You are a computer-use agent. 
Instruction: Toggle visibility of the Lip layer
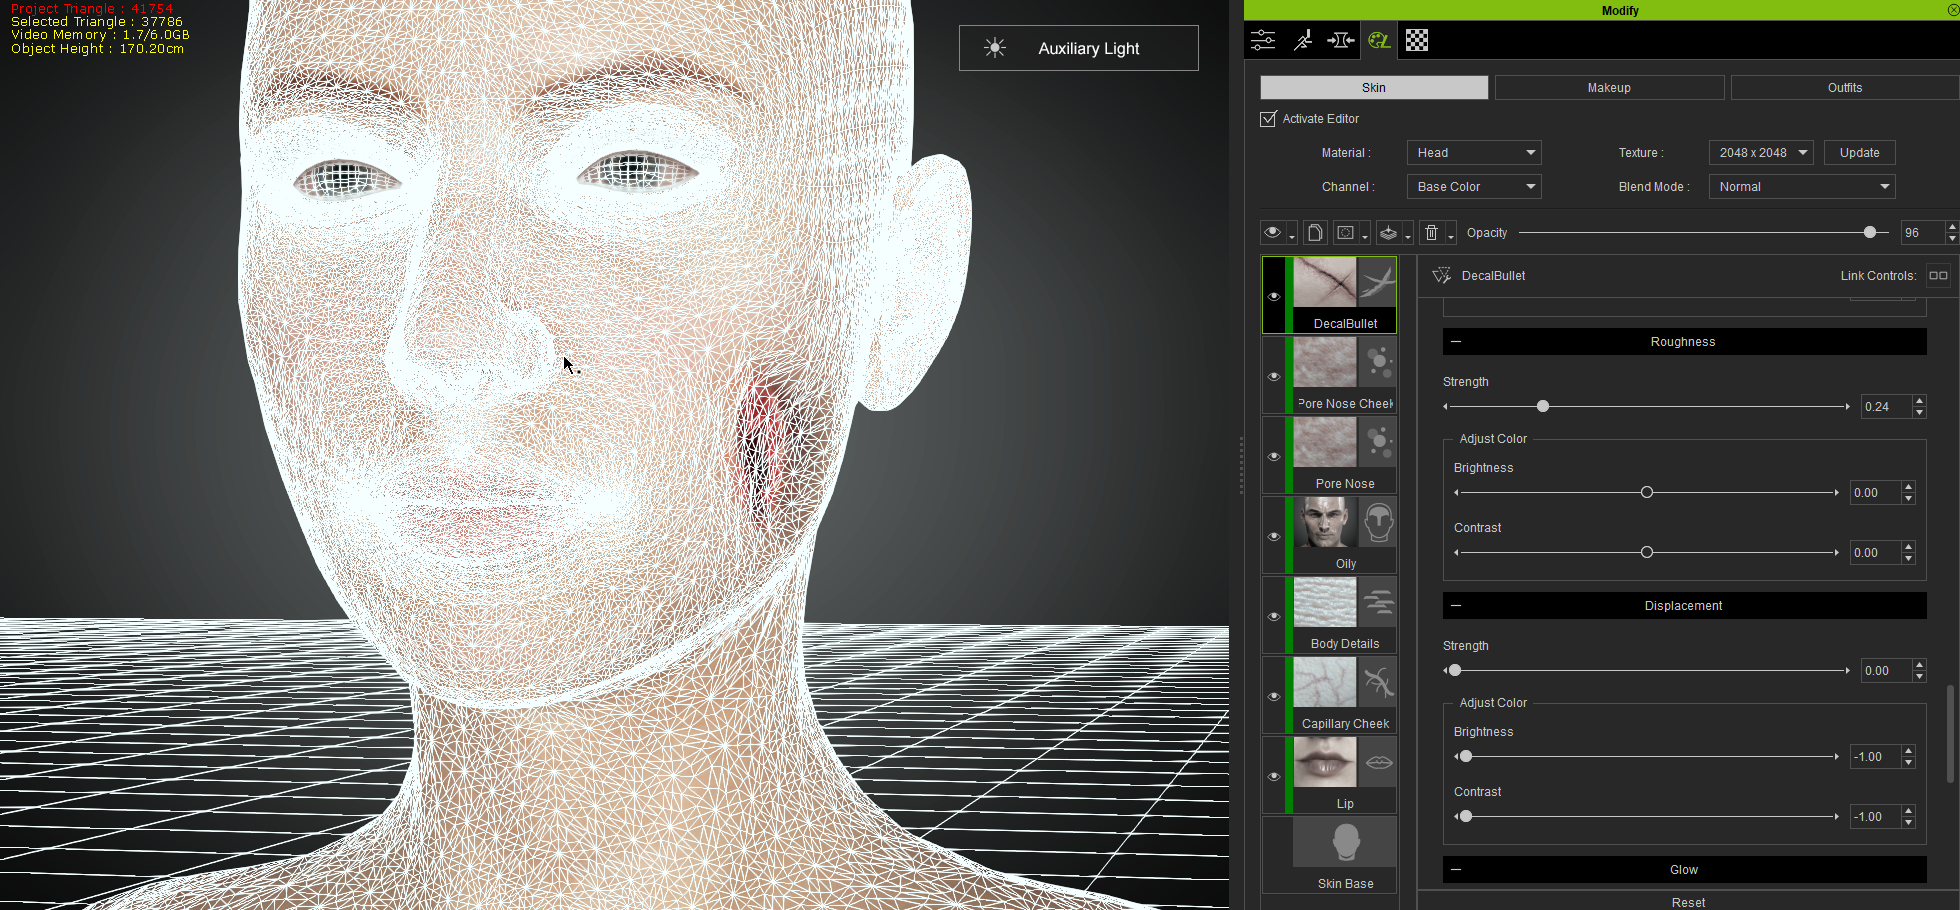tap(1273, 777)
